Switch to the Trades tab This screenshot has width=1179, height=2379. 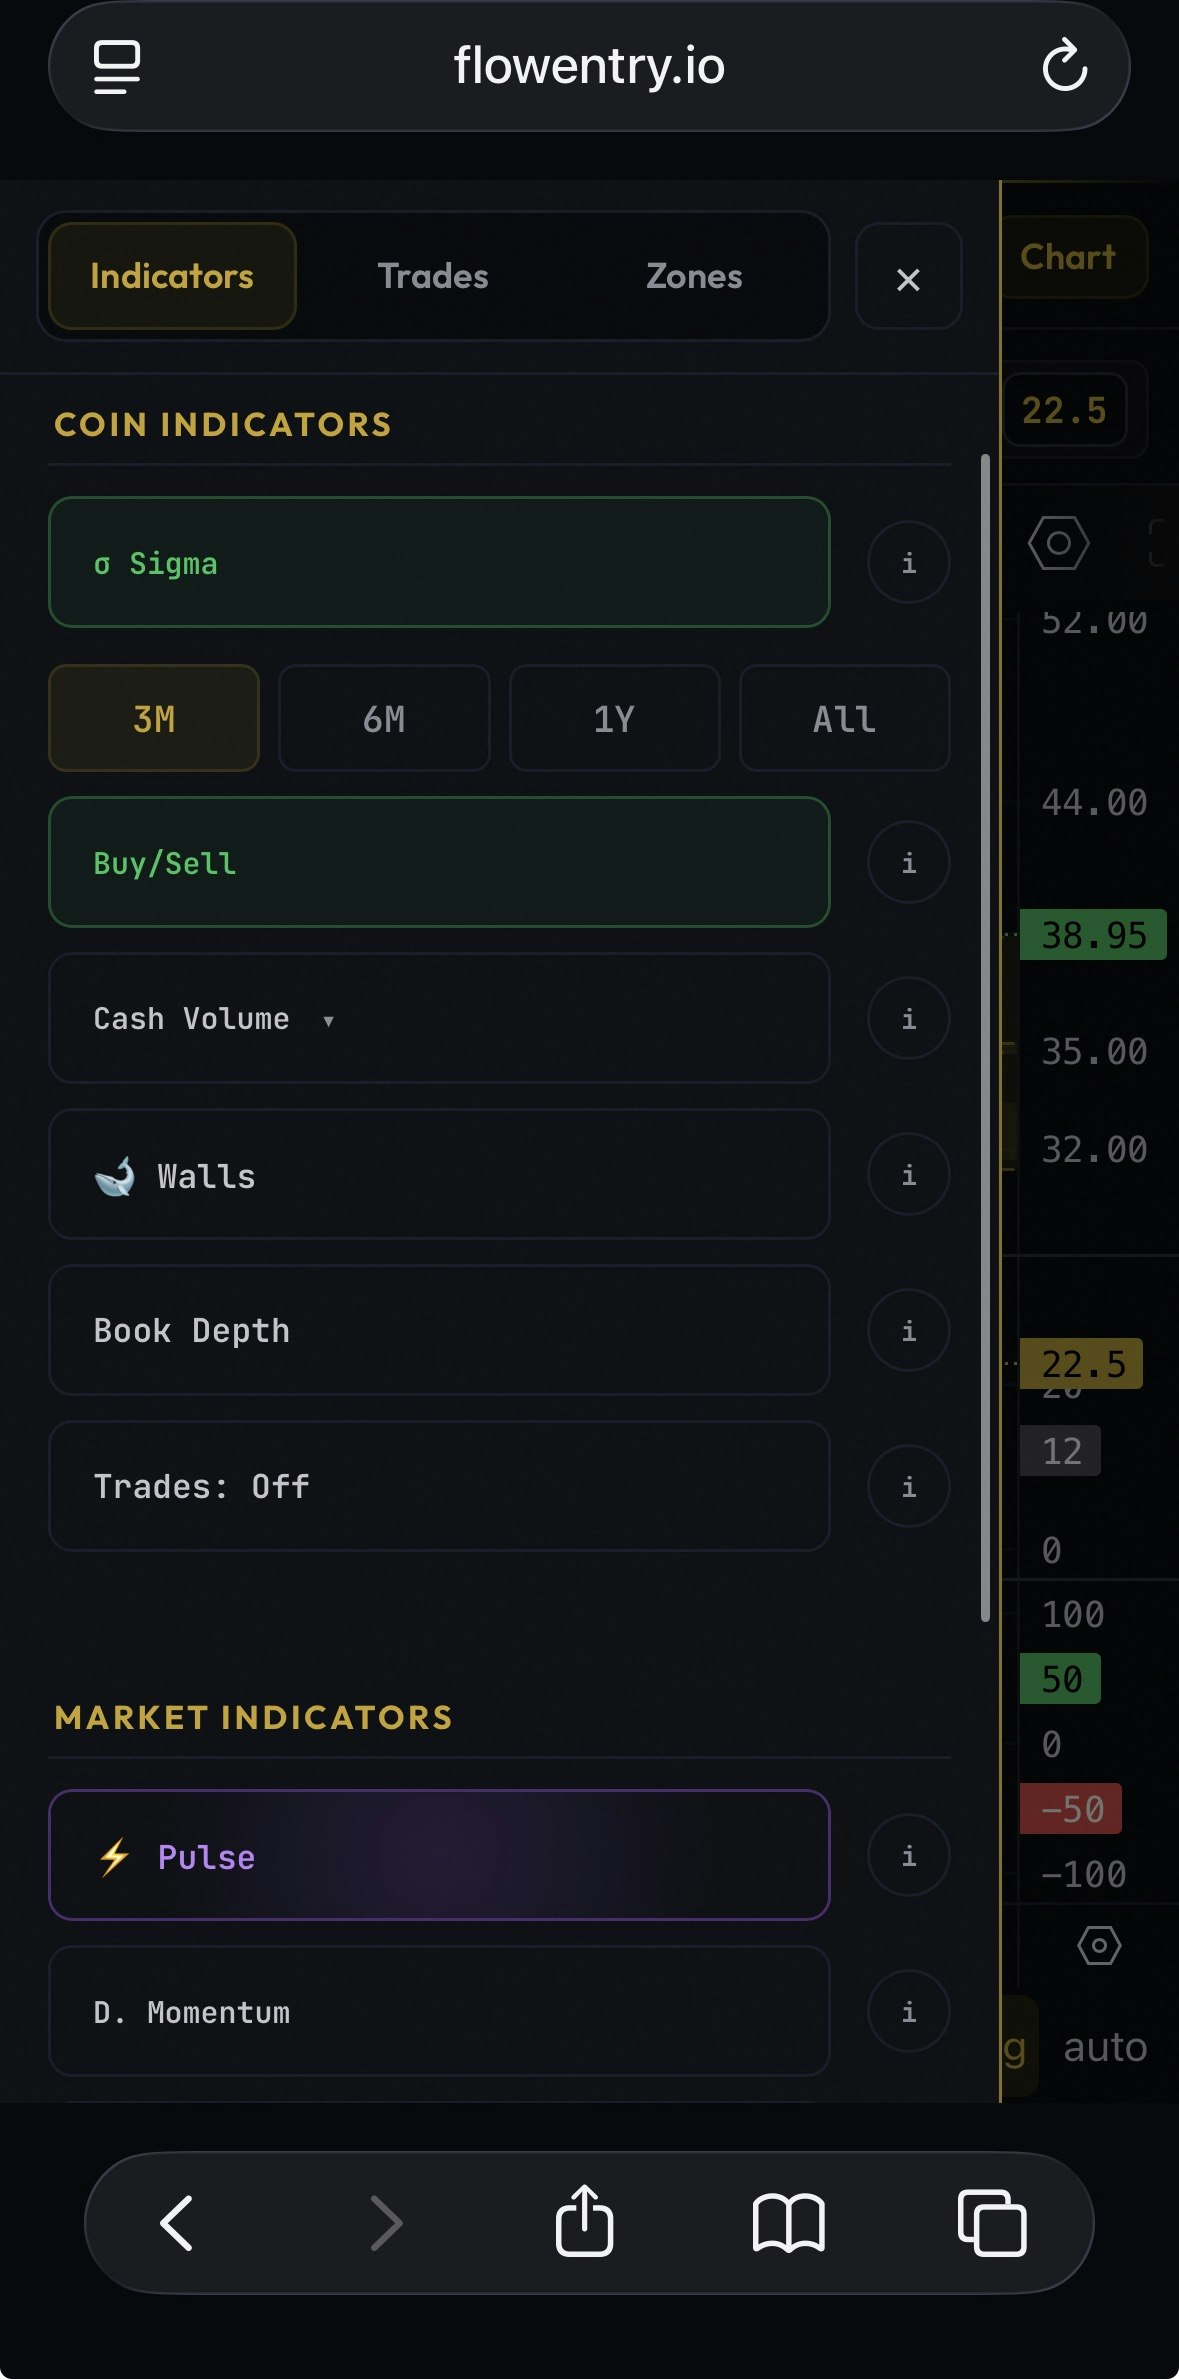tap(432, 276)
